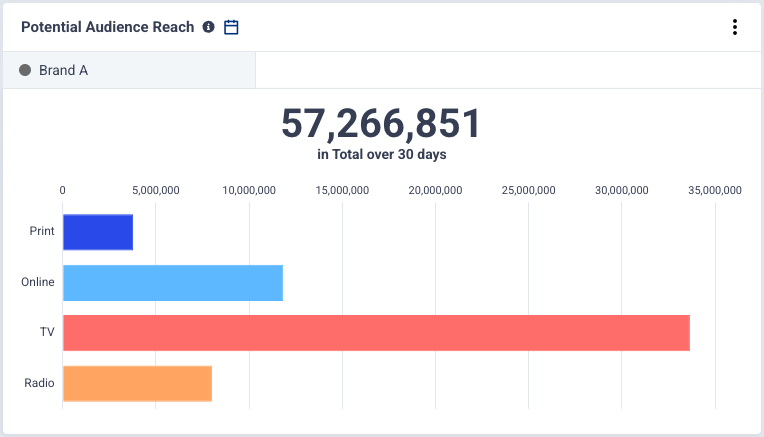
Task: Select the orange Radio bar
Action: pyautogui.click(x=137, y=383)
